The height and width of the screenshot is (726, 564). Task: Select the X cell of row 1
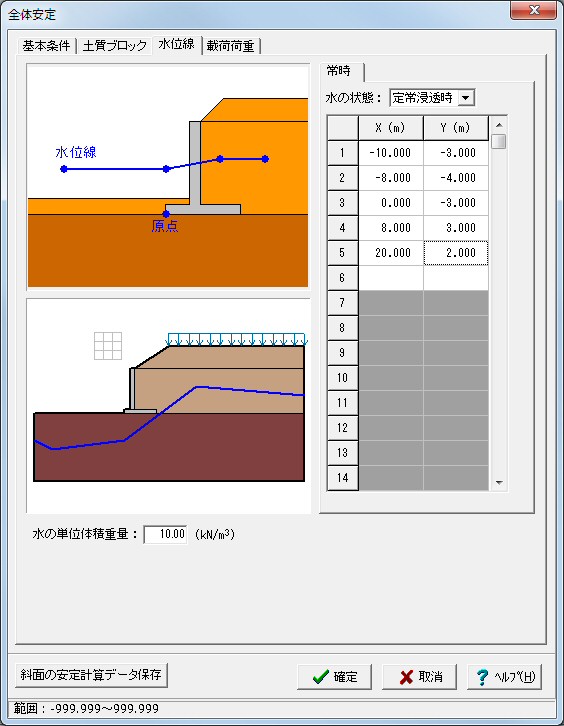click(391, 153)
